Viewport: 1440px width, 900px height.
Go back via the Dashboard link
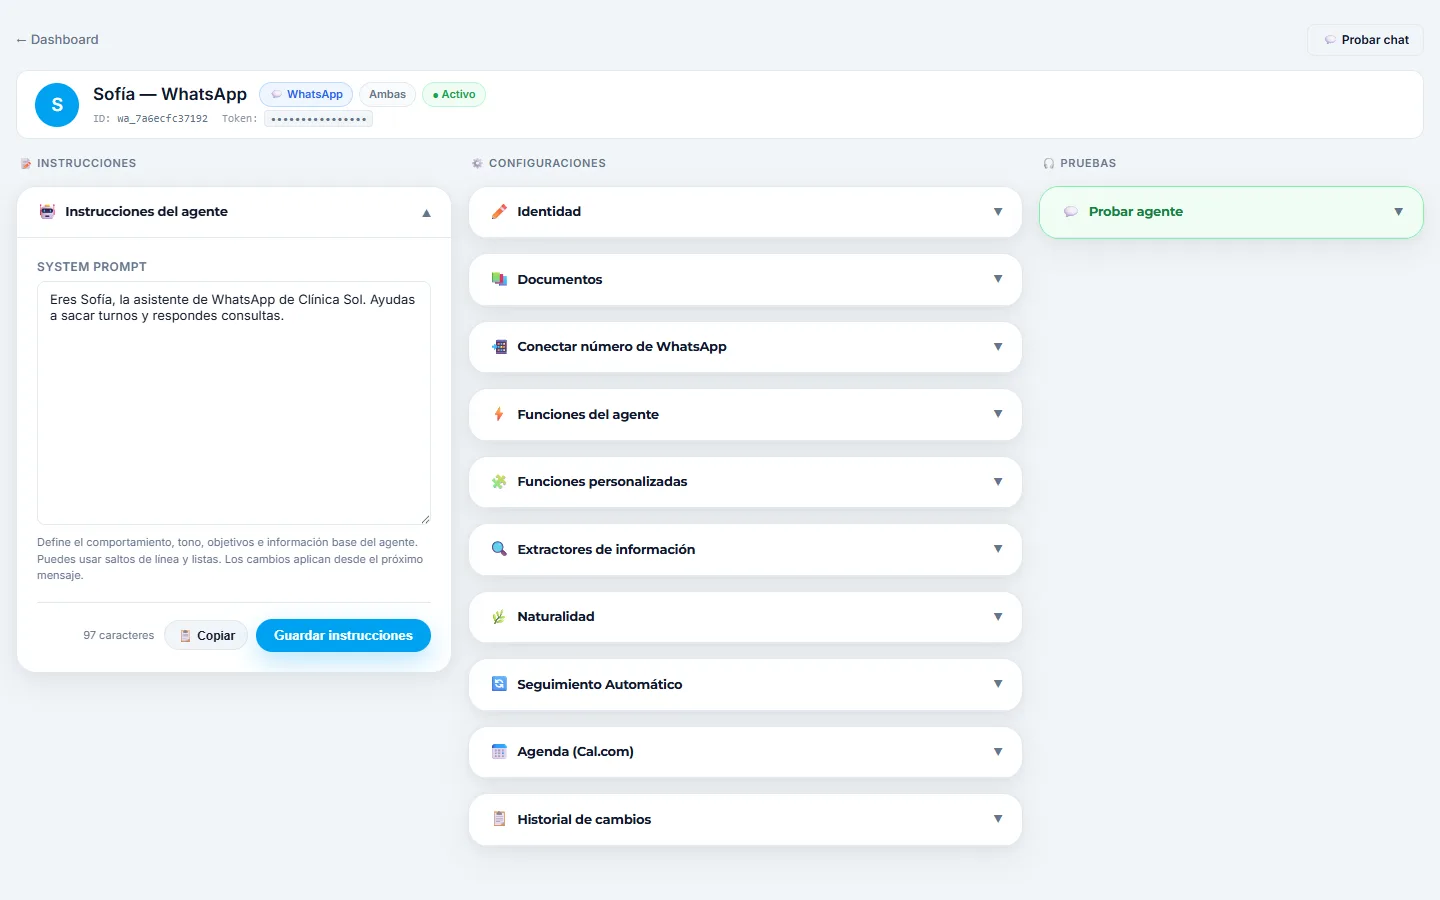[57, 40]
